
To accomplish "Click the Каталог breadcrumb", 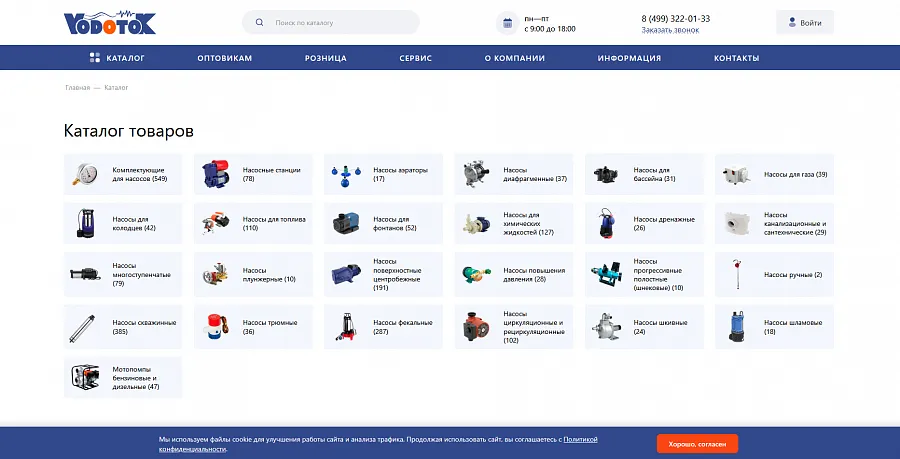I will tap(116, 88).
